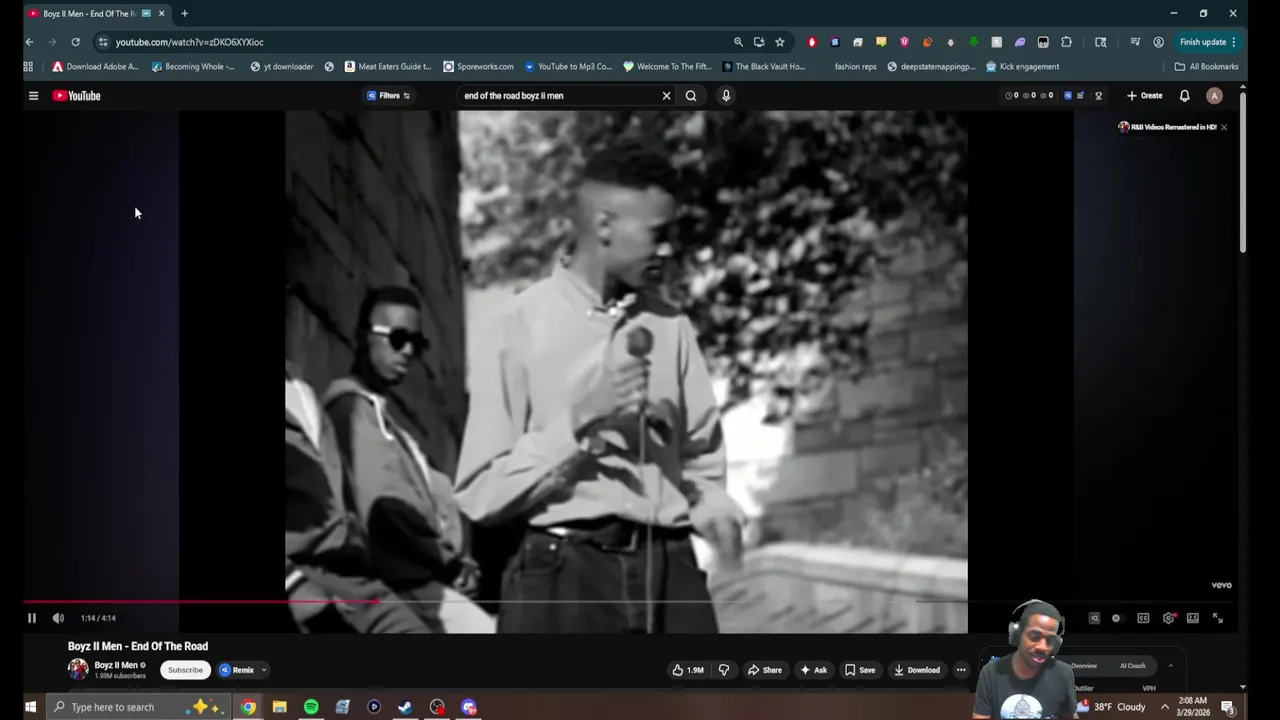Close the Boyz II Men browser tab
Screen dimensions: 1280x720
click(x=161, y=13)
